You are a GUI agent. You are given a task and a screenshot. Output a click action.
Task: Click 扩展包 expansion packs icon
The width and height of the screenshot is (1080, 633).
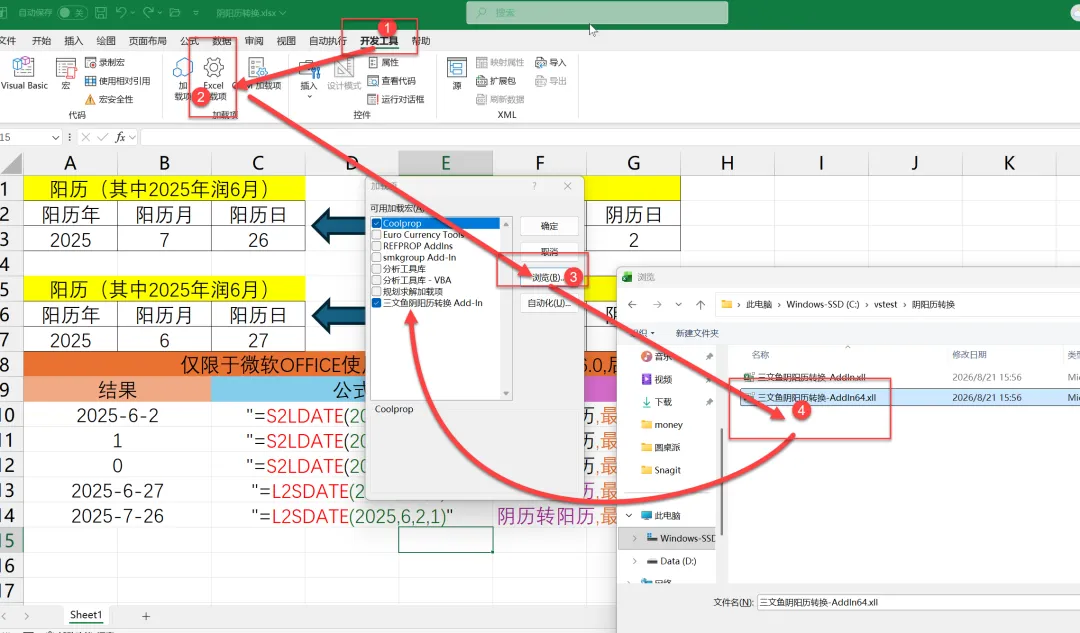tap(481, 81)
